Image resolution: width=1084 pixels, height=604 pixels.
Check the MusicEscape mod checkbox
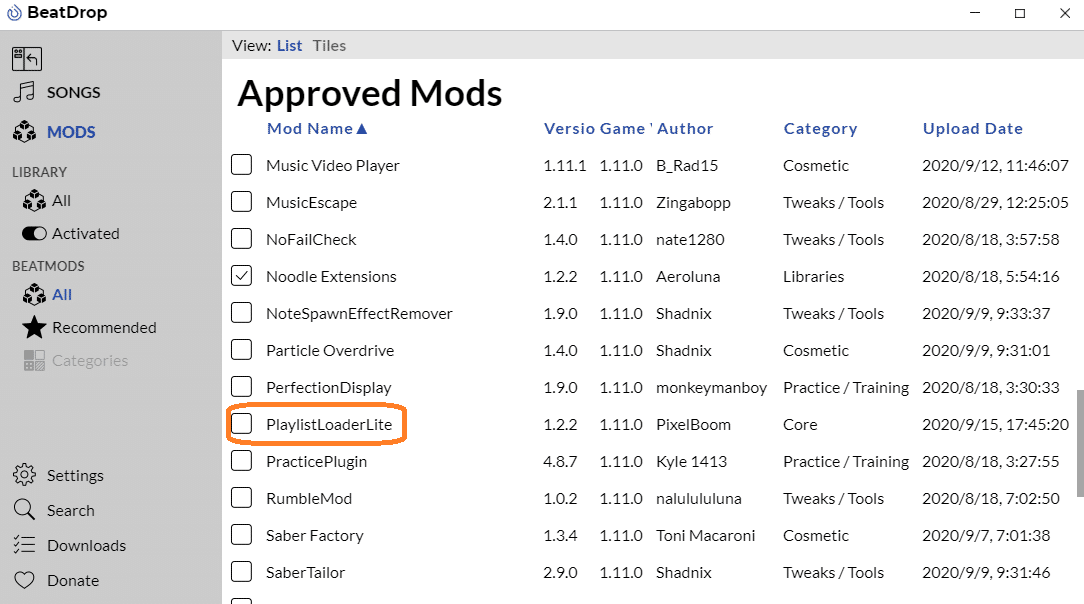coord(241,202)
